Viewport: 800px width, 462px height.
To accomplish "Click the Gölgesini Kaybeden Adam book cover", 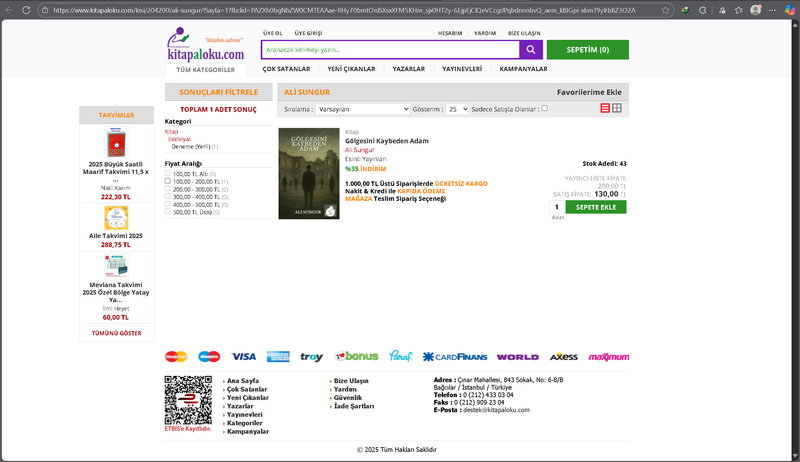I will [308, 173].
